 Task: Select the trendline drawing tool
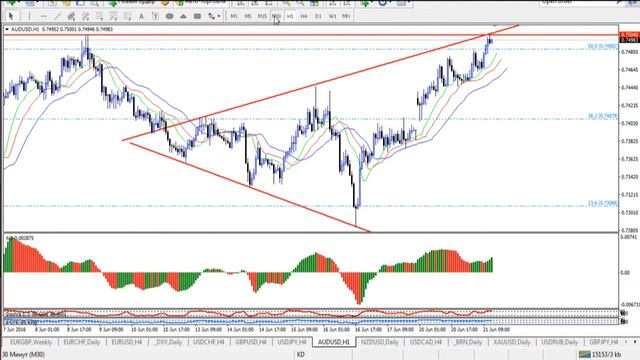[x=57, y=16]
